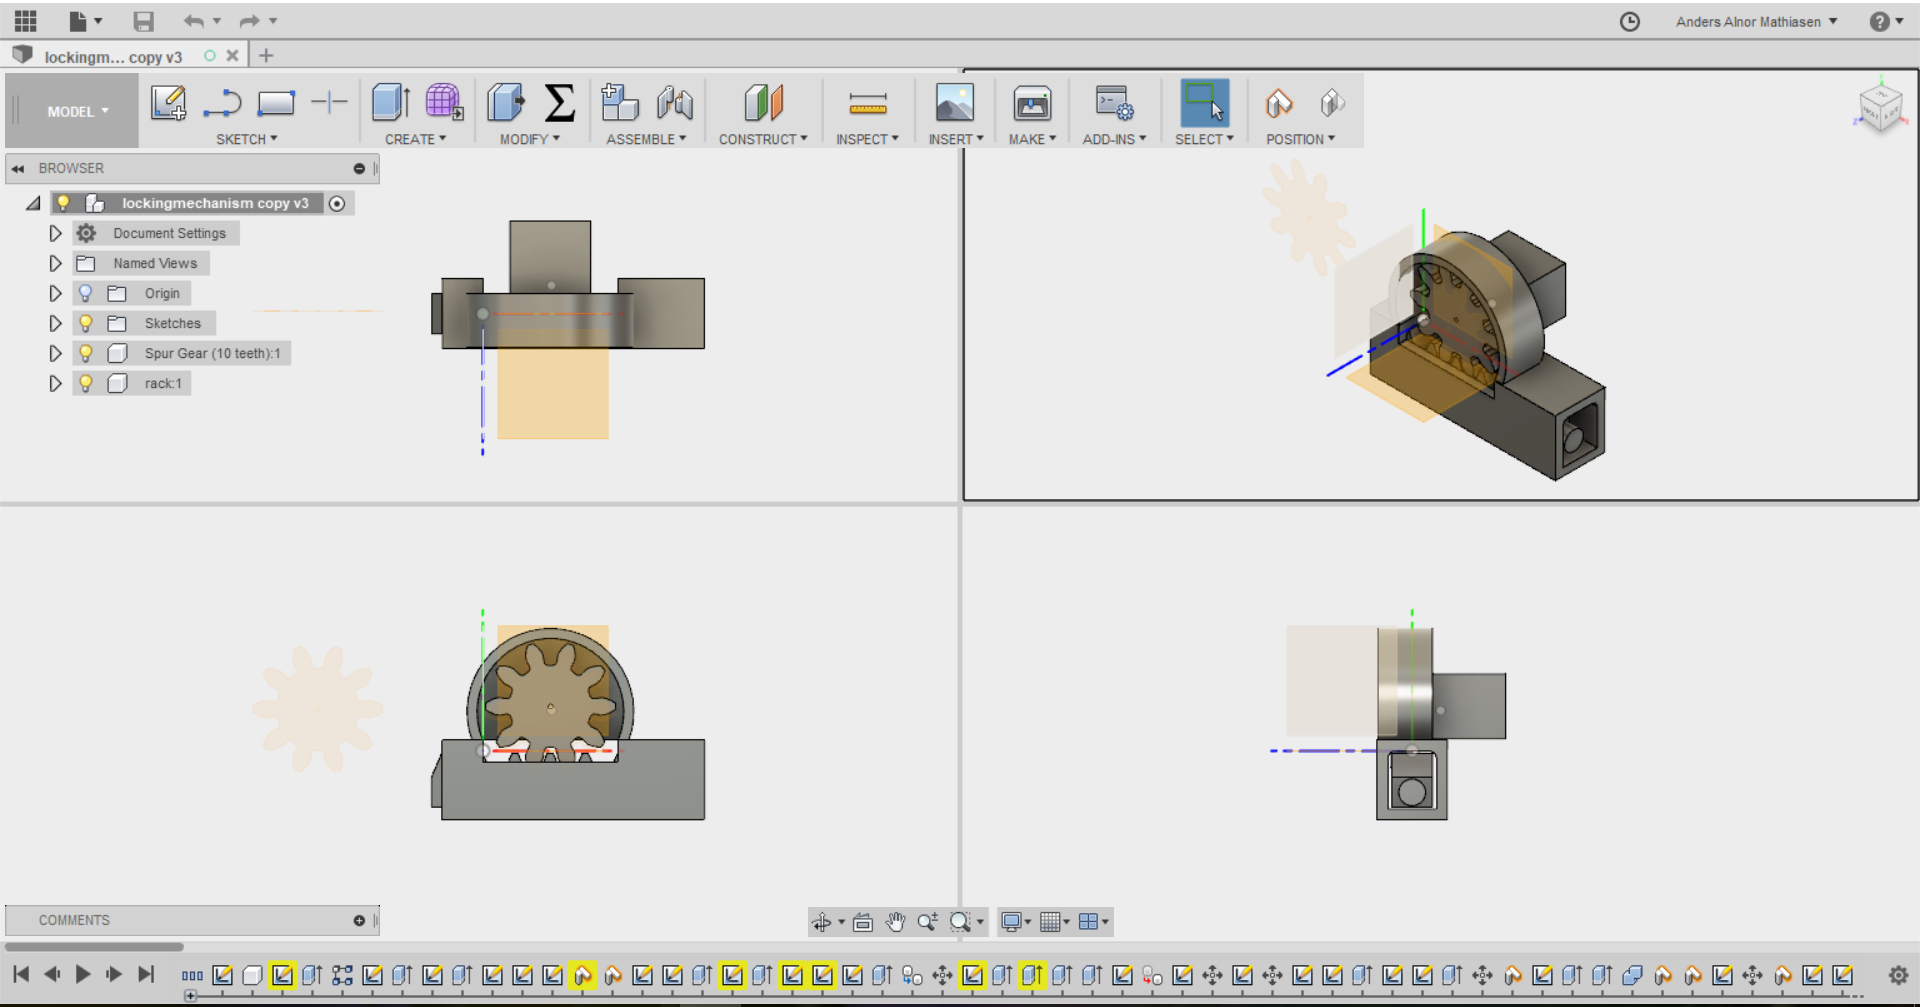Redo the last undone action
The image size is (1920, 1007).
(x=250, y=21)
